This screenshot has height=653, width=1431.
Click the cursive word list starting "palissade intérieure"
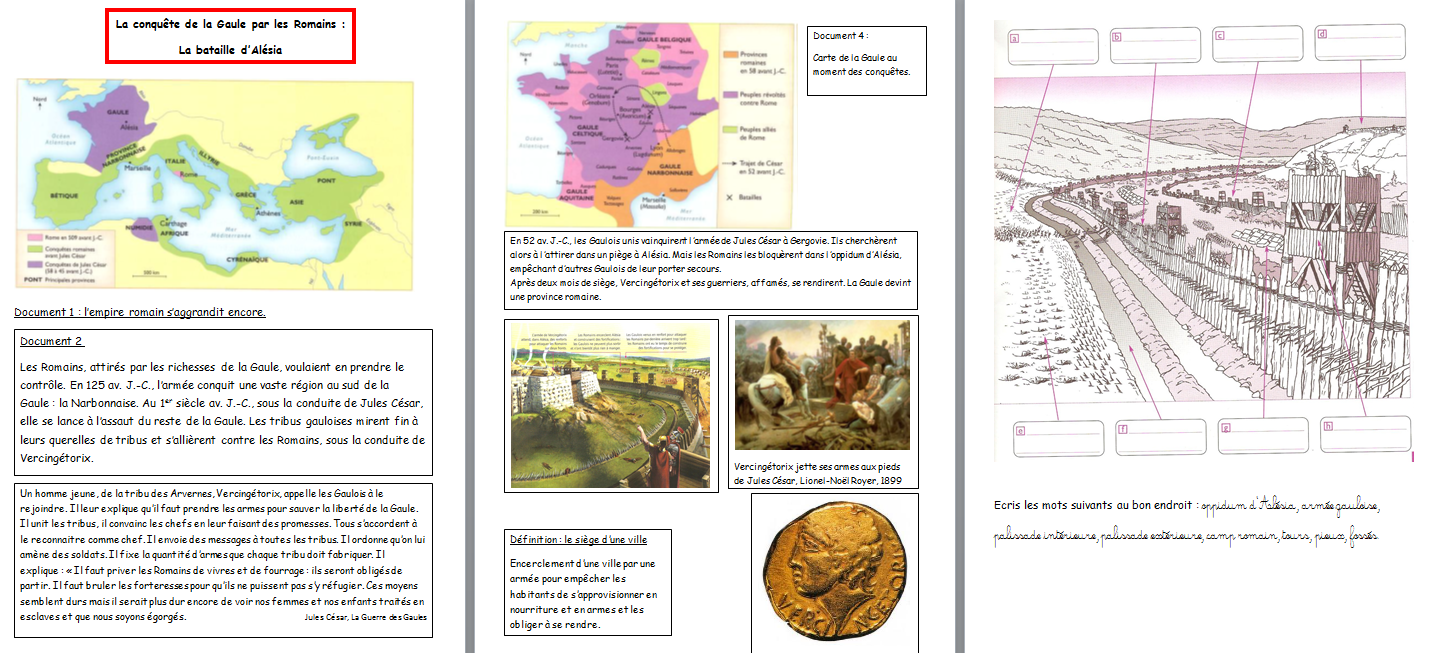tap(1187, 537)
